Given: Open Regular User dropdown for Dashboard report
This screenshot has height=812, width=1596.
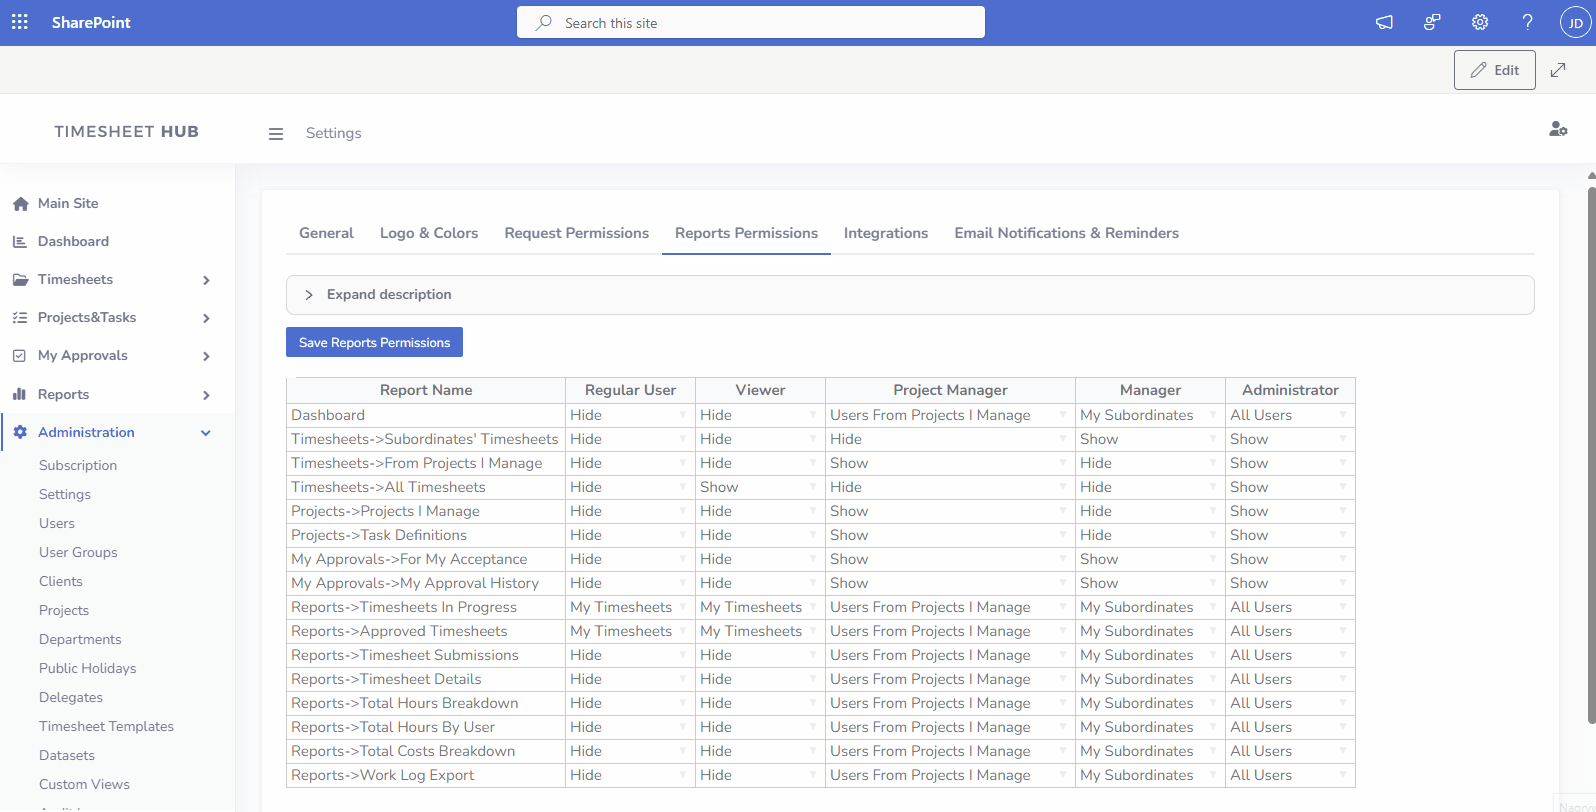Looking at the screenshot, I should (629, 415).
